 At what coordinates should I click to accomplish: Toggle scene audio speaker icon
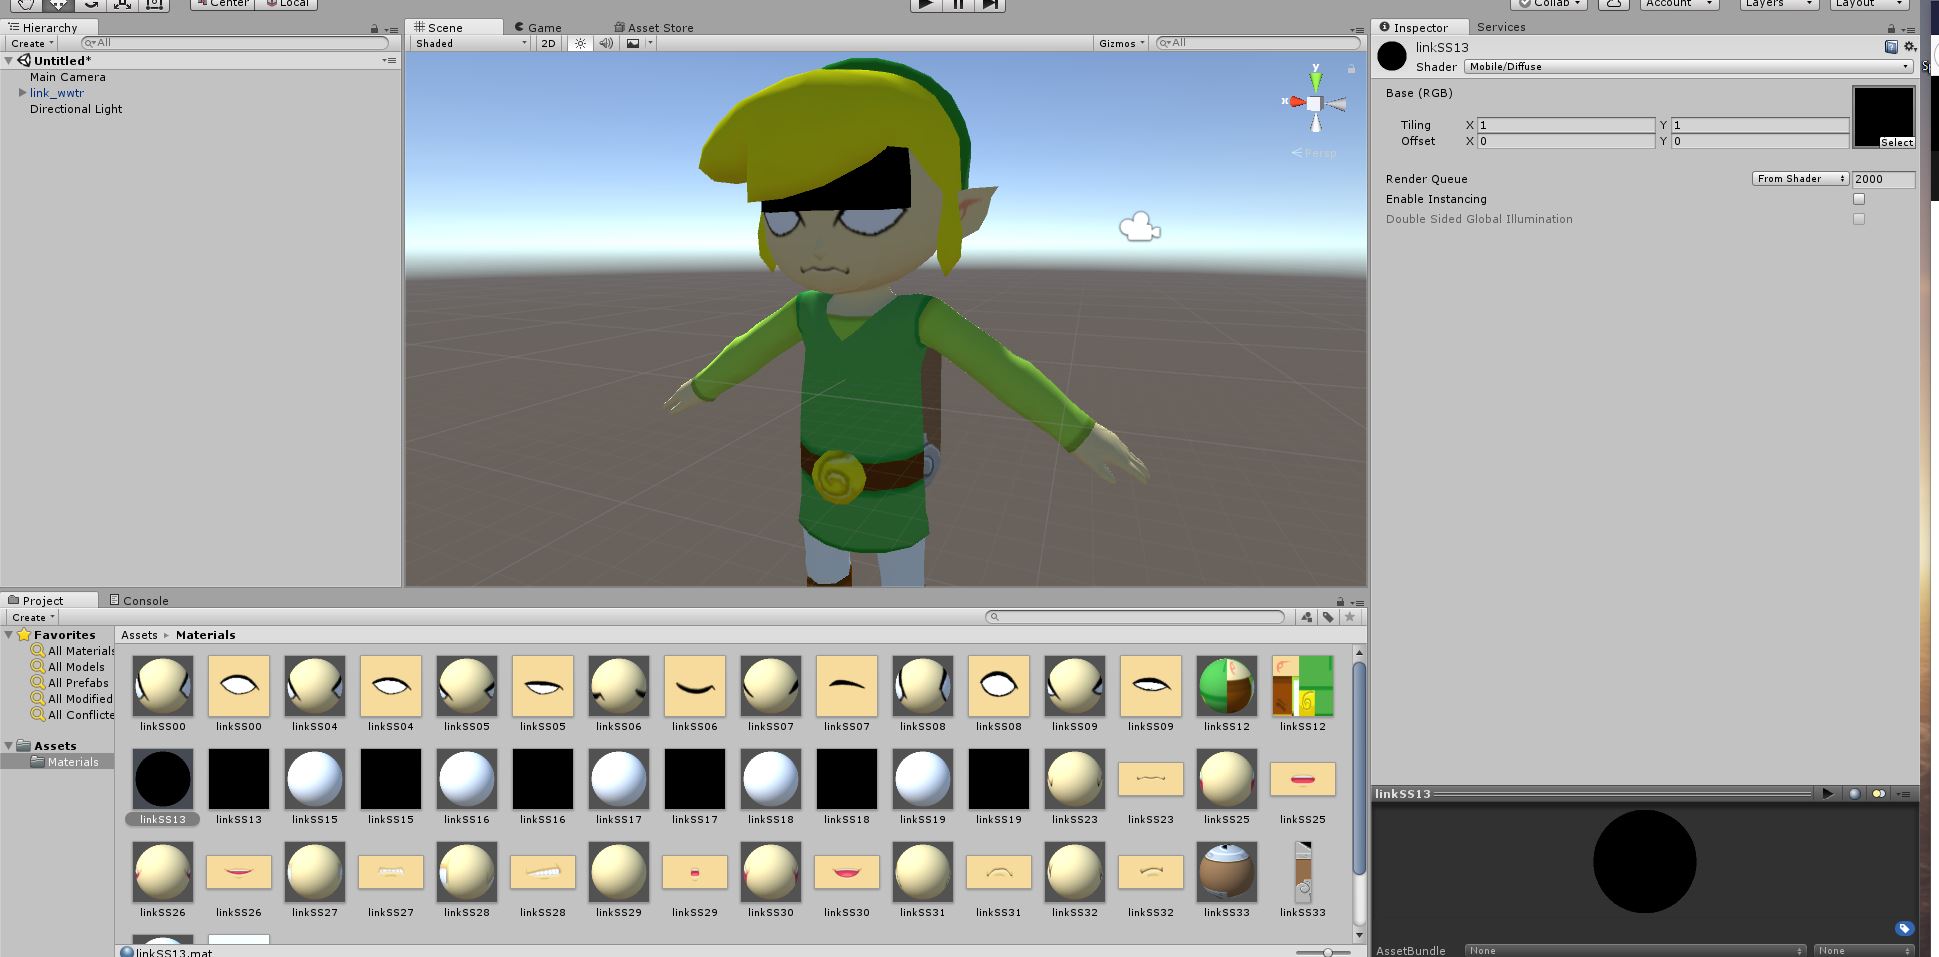pos(606,43)
